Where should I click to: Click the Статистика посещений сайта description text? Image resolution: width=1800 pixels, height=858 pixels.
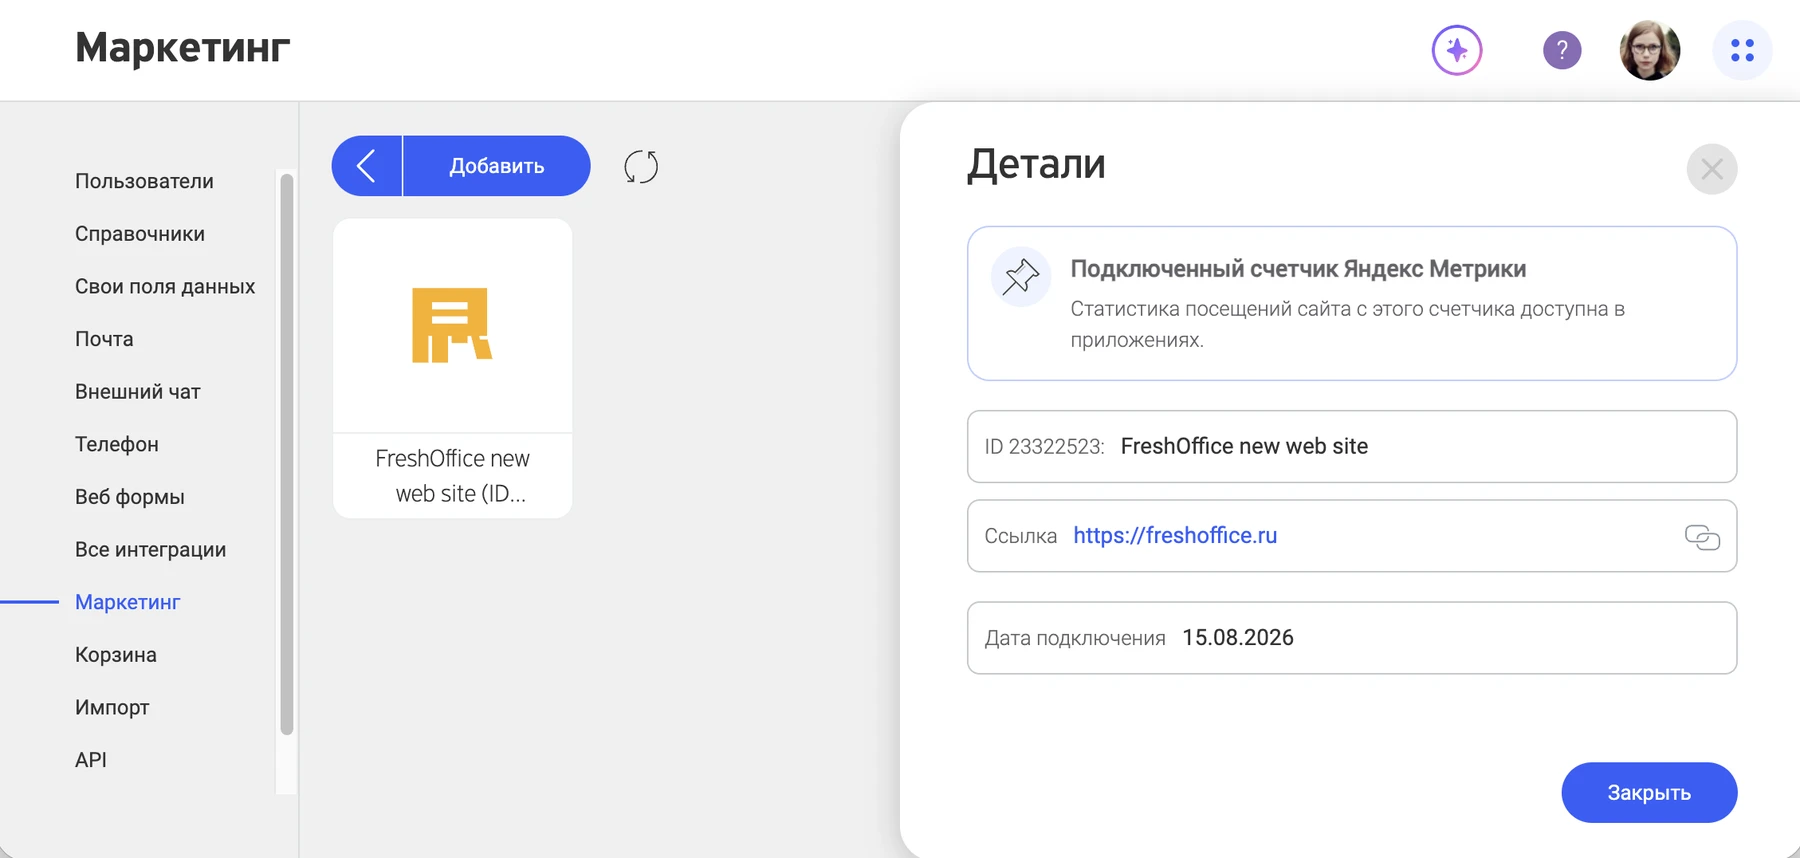pos(1347,324)
